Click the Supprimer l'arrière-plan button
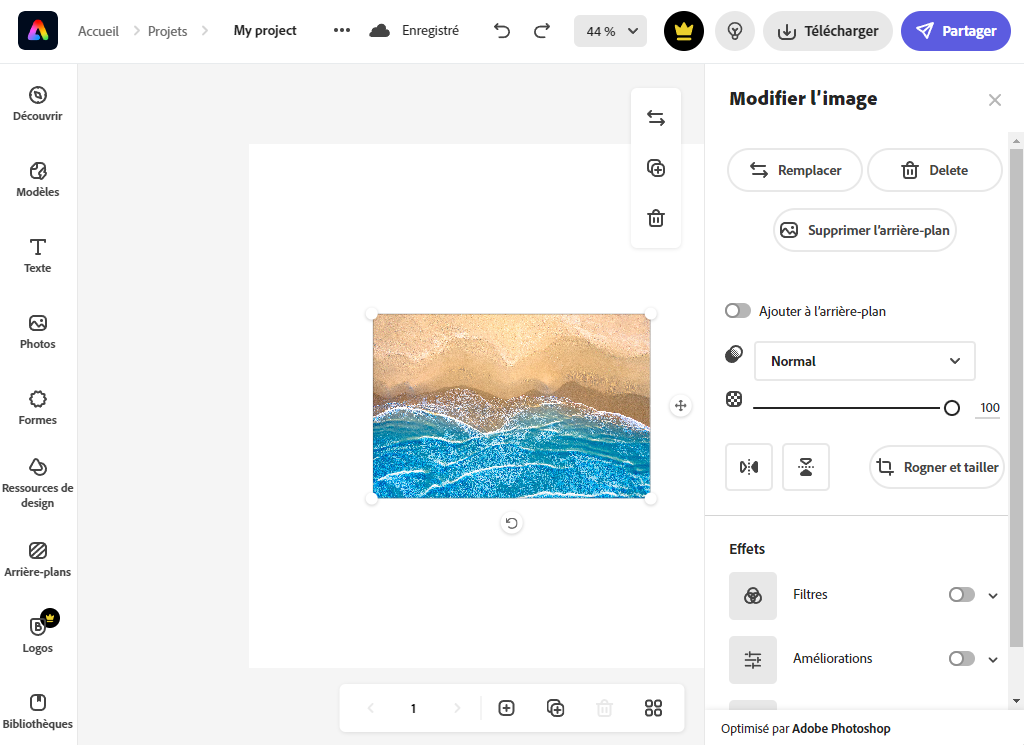This screenshot has height=745, width=1024. point(865,230)
